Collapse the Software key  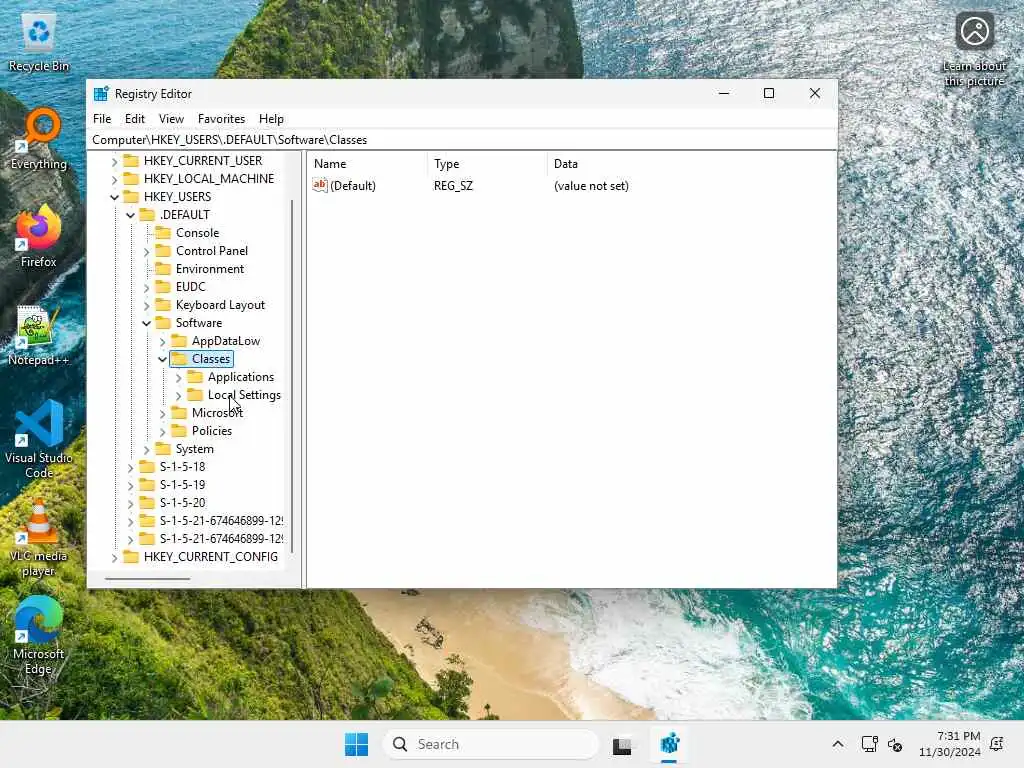pyautogui.click(x=146, y=323)
